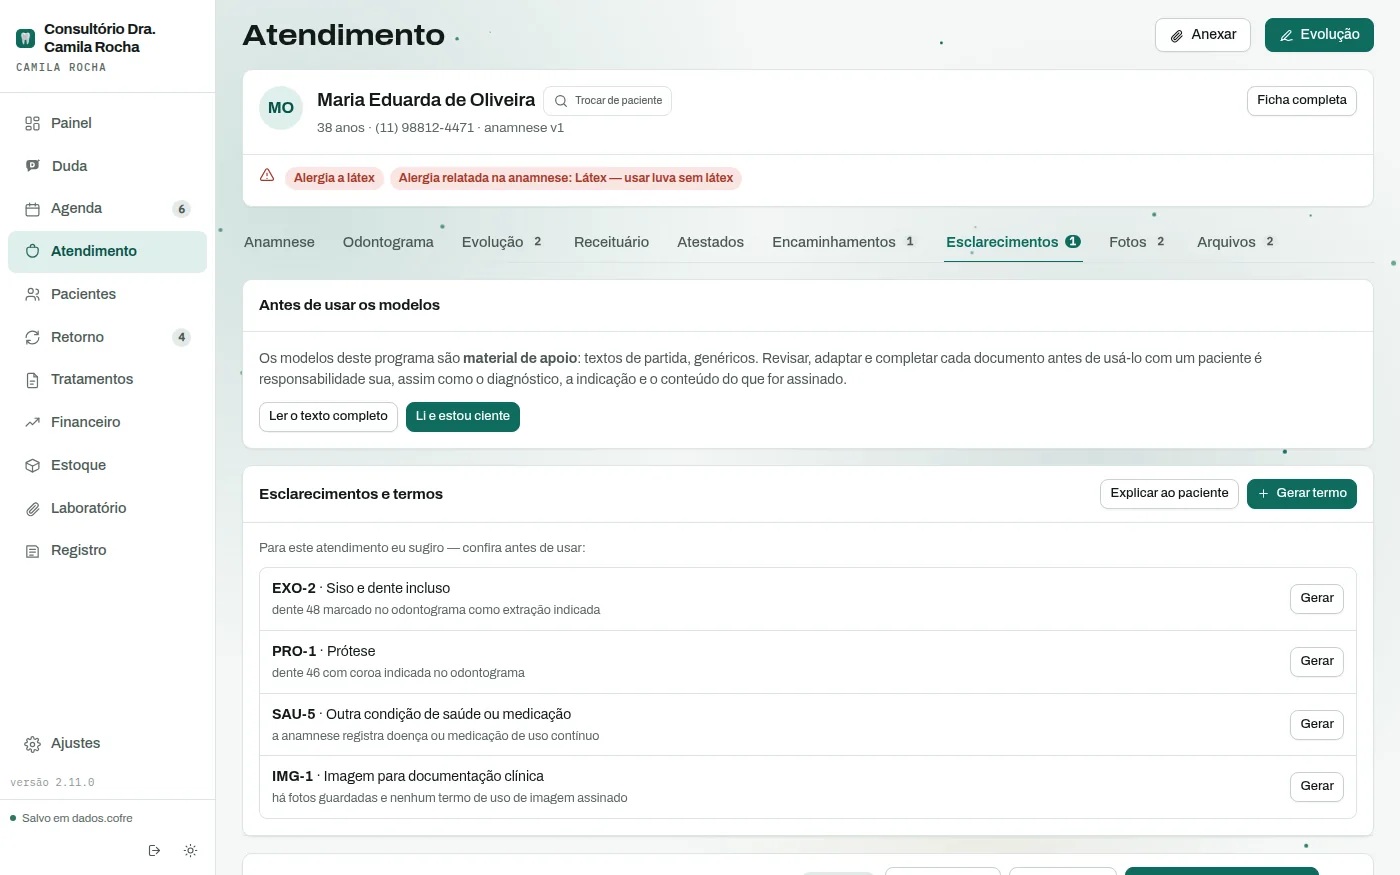1400x875 pixels.
Task: Switch to the Evolução tab
Action: [x=502, y=242]
